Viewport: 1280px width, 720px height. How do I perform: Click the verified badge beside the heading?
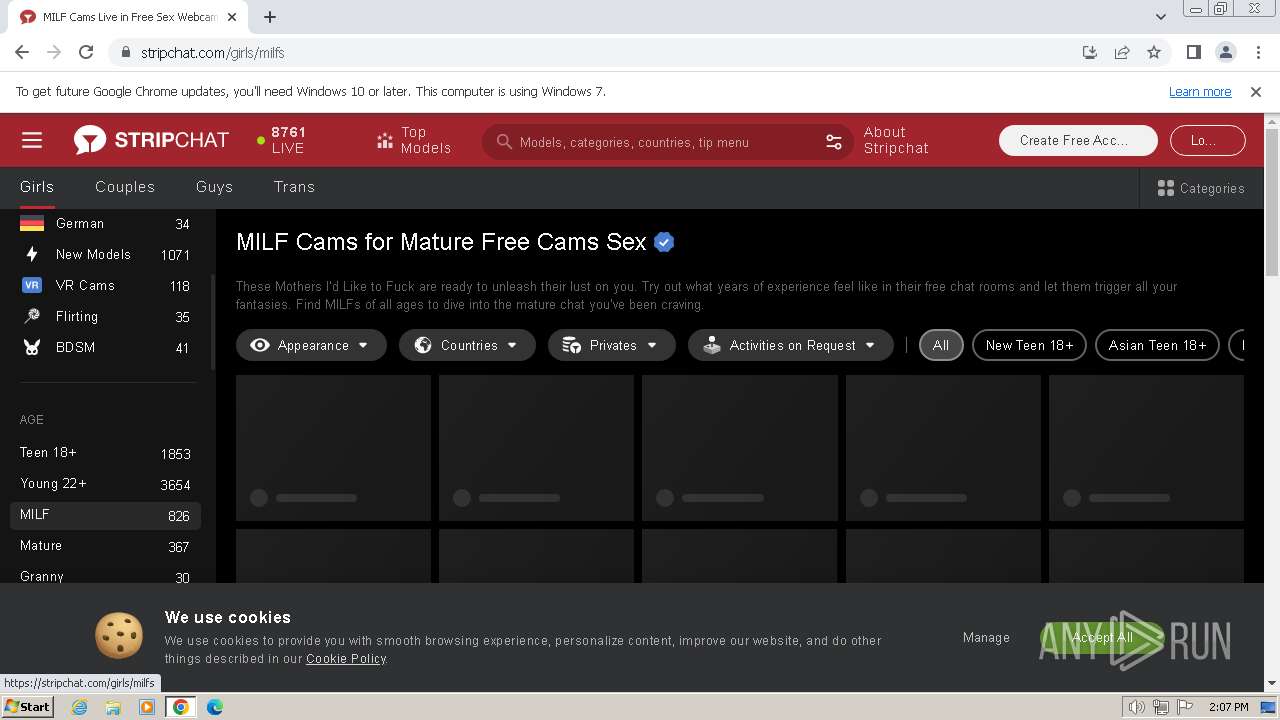click(664, 242)
